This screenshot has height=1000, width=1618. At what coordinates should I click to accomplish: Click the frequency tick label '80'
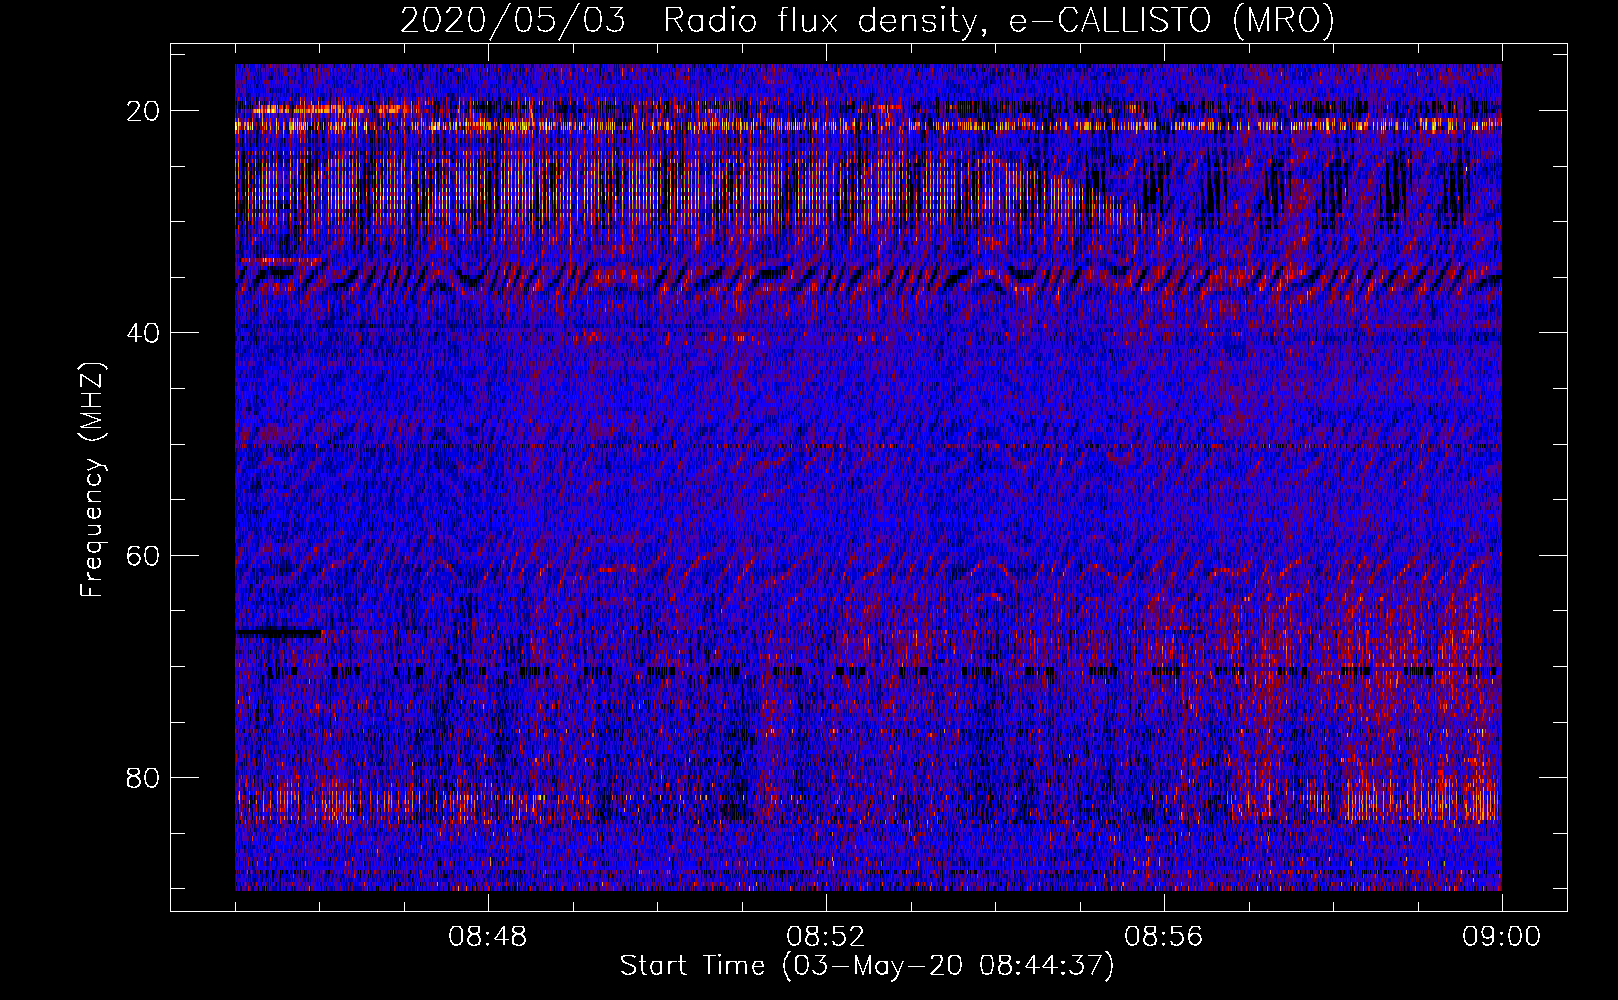(144, 777)
